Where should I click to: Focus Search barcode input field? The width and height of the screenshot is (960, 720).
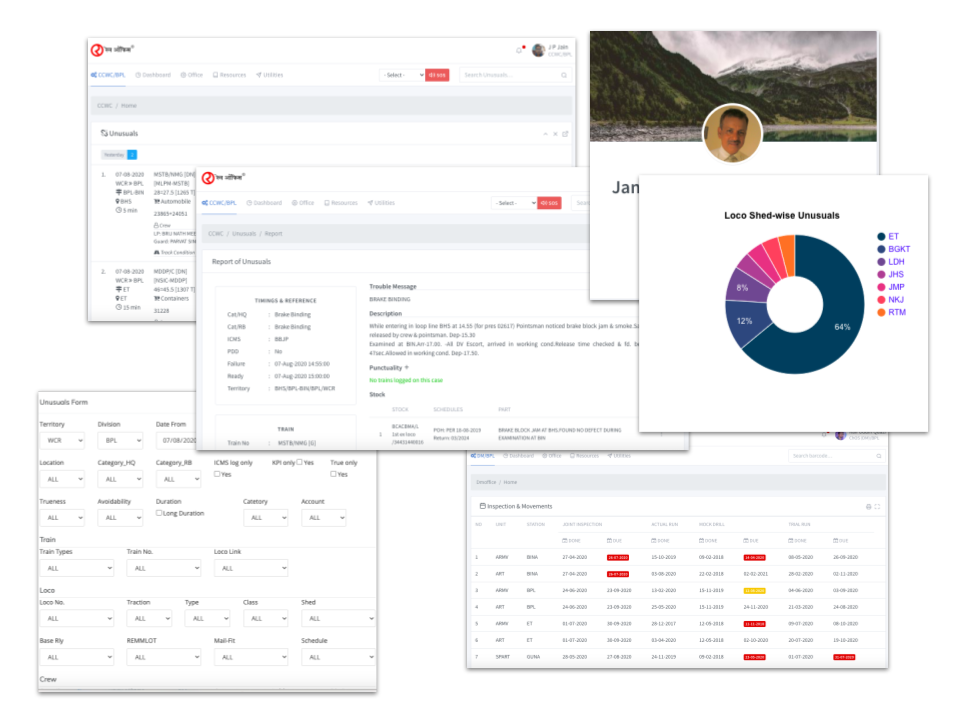coord(836,456)
